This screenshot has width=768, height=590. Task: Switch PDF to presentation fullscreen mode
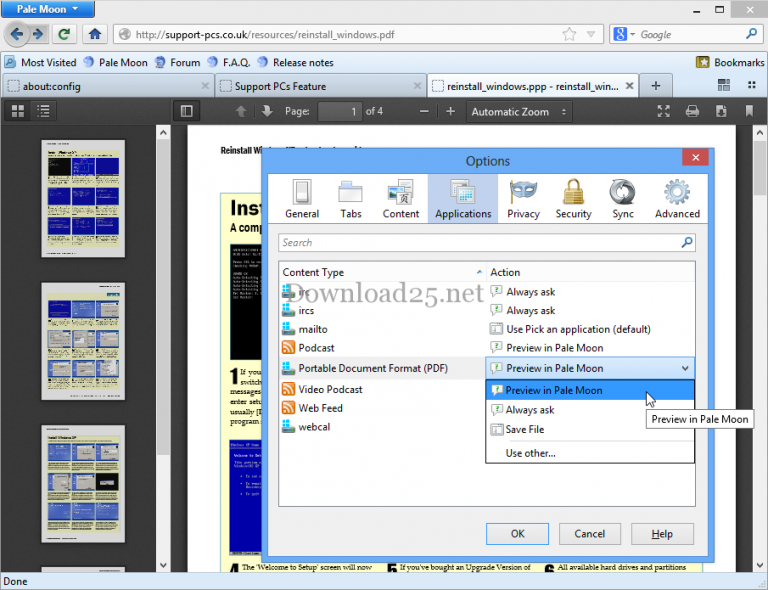tap(663, 111)
